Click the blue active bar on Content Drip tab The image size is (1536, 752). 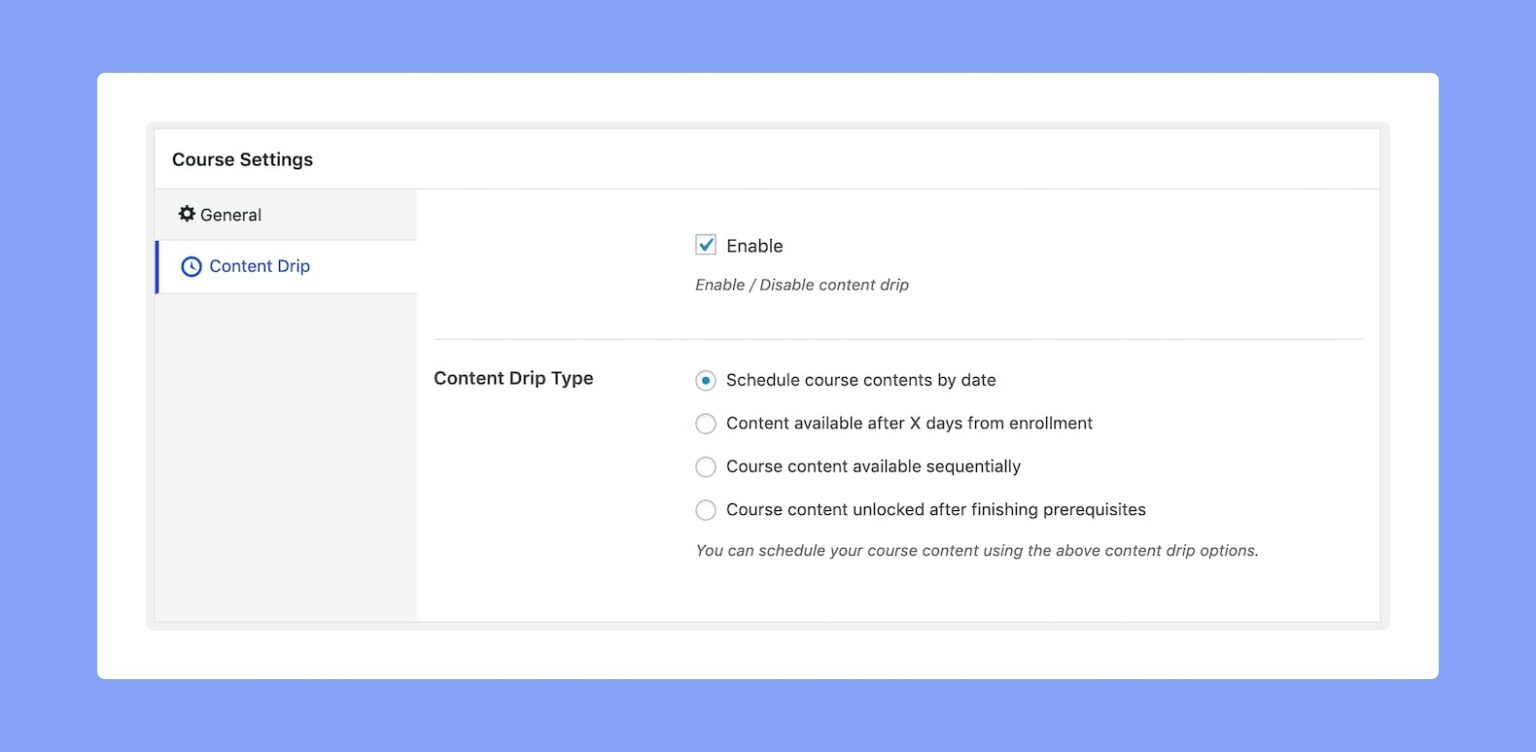point(157,267)
